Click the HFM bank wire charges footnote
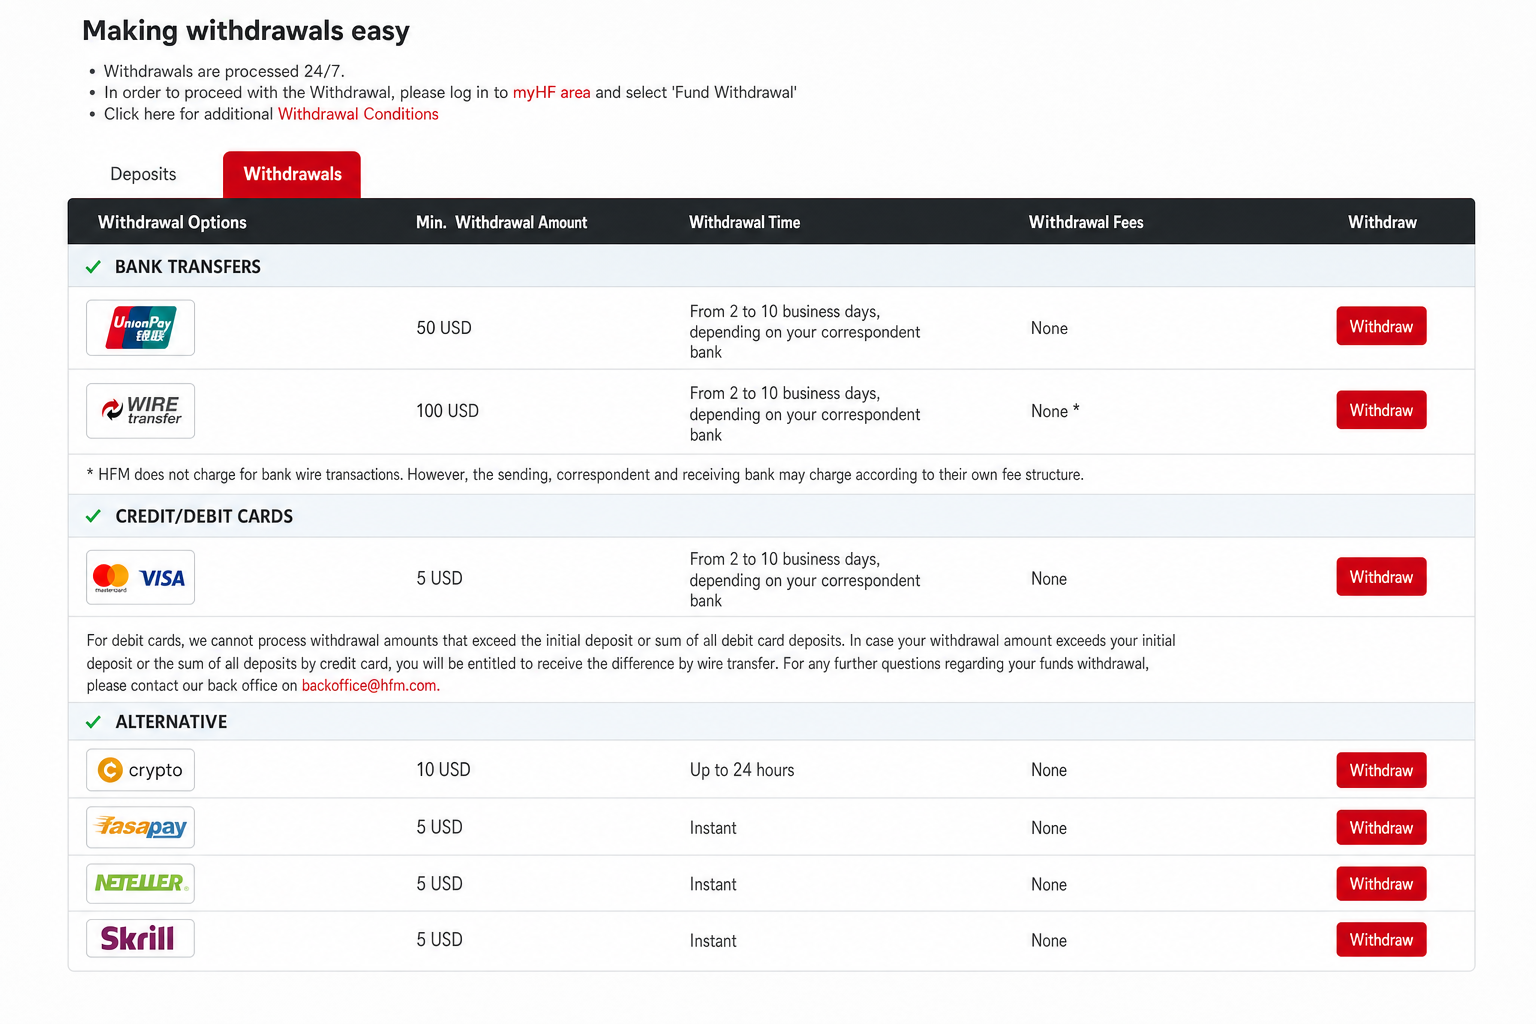The width and height of the screenshot is (1536, 1024). click(x=585, y=475)
